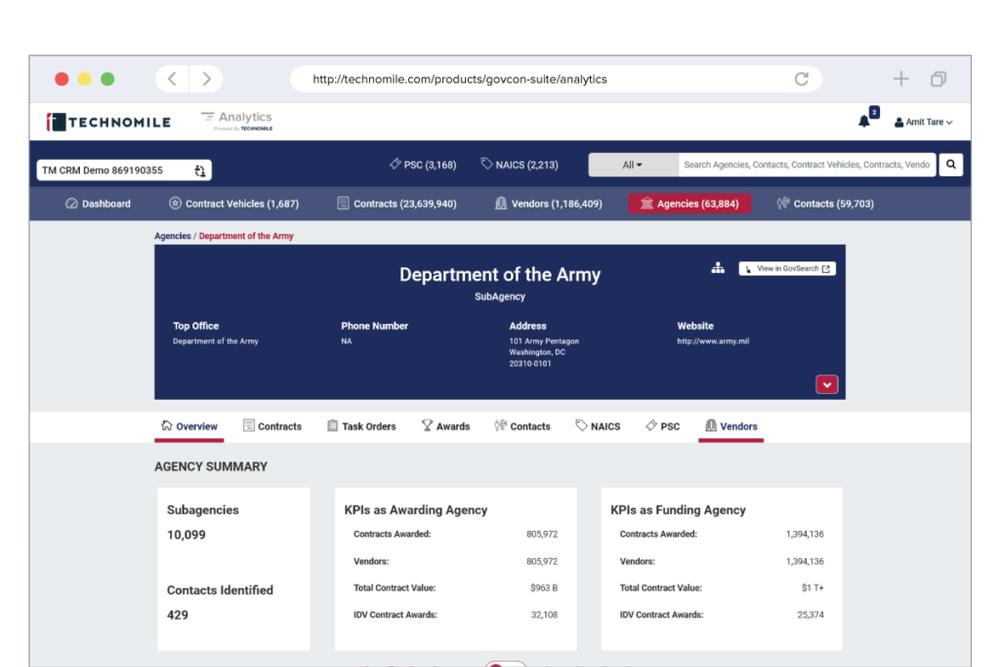Switch to the Awards tab
The height and width of the screenshot is (667, 1000).
pos(445,426)
